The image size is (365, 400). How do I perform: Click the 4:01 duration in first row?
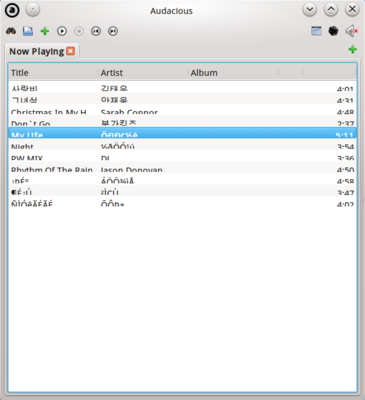pos(345,89)
